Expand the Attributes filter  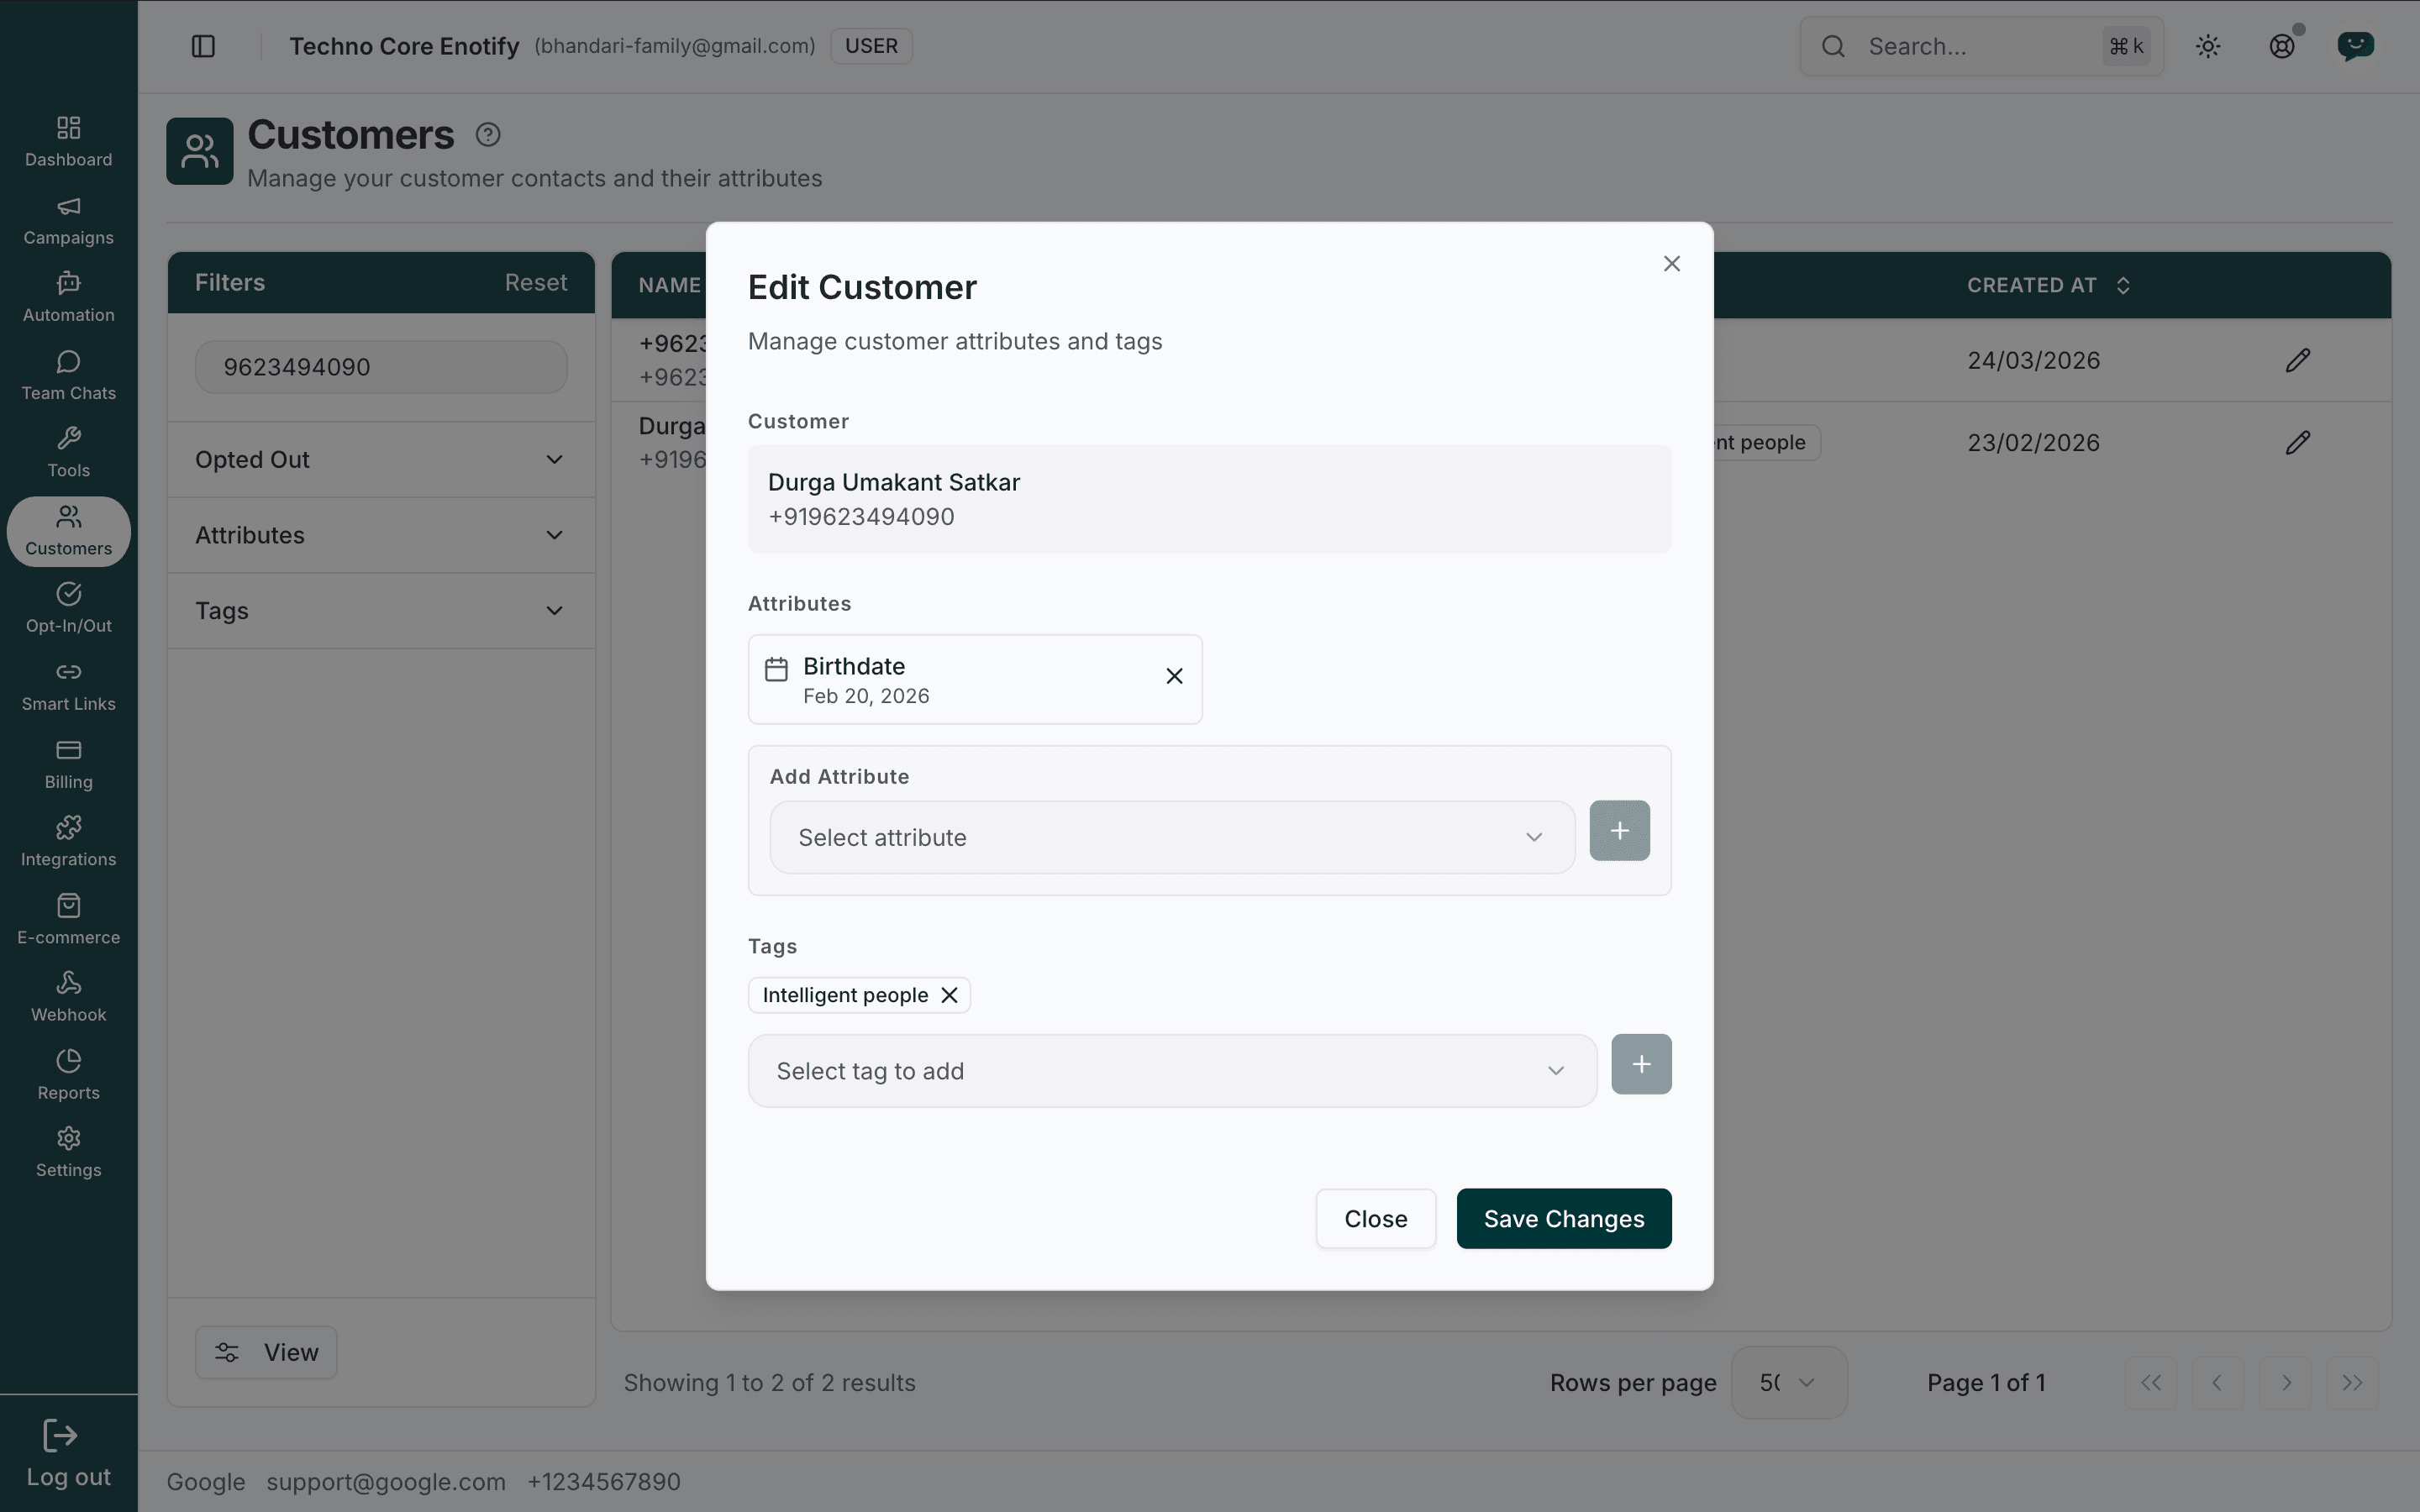tap(381, 535)
